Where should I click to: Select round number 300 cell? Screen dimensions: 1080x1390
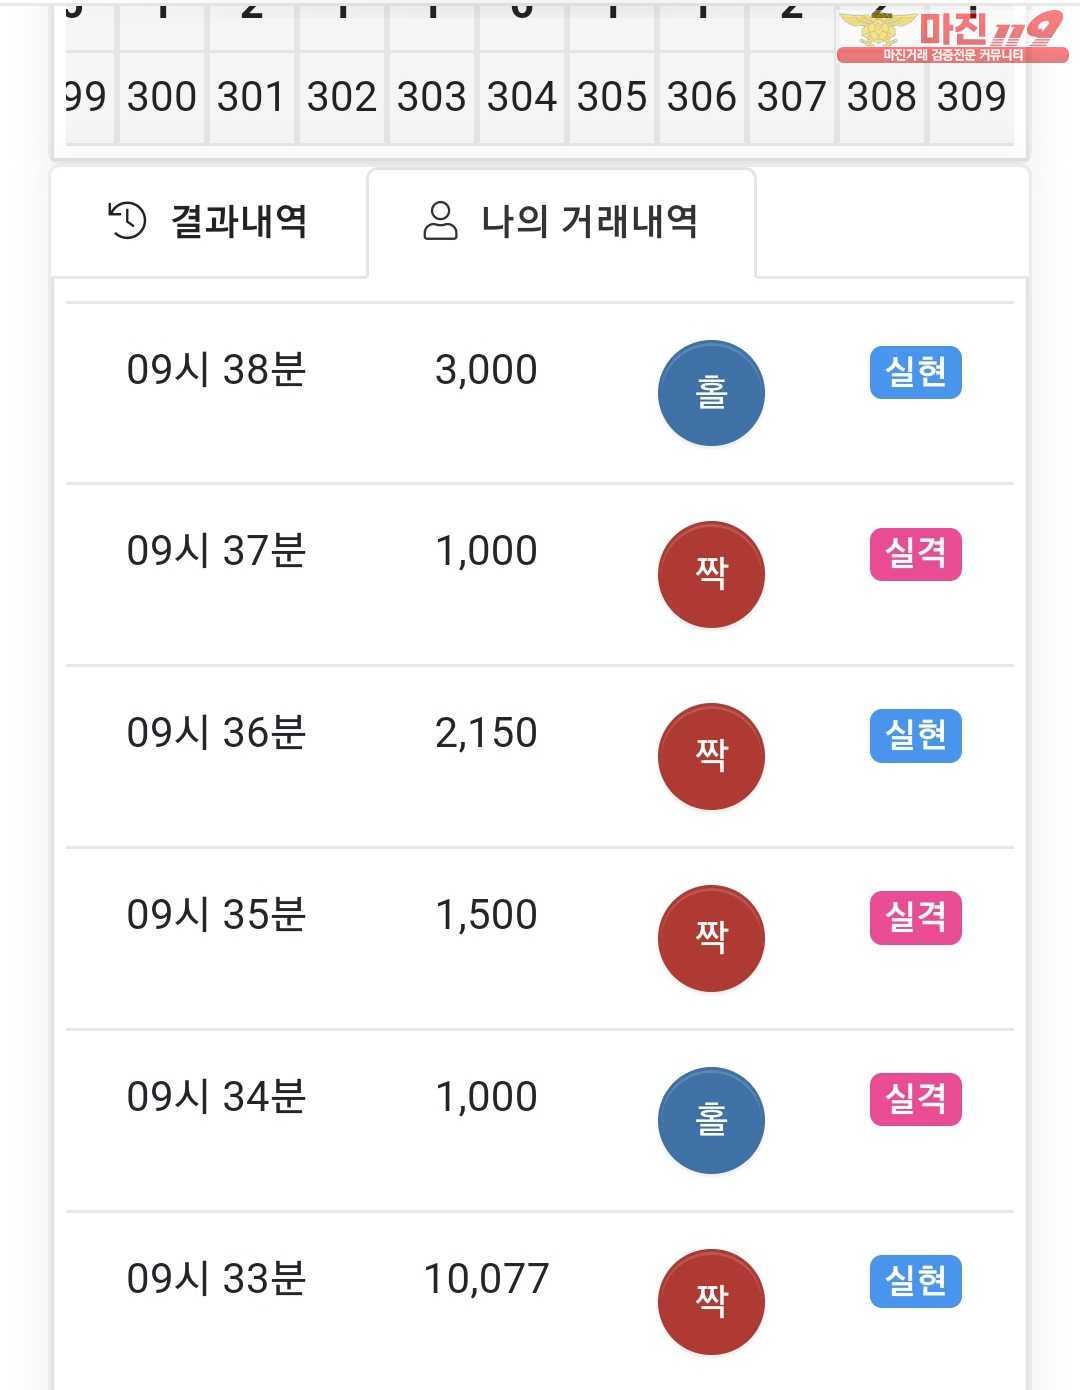[162, 97]
